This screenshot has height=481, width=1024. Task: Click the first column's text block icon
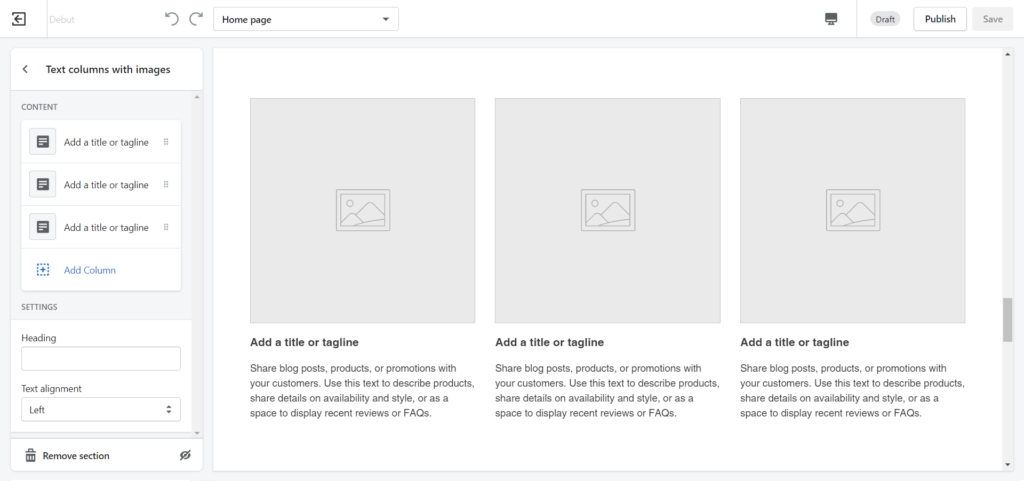click(x=42, y=142)
